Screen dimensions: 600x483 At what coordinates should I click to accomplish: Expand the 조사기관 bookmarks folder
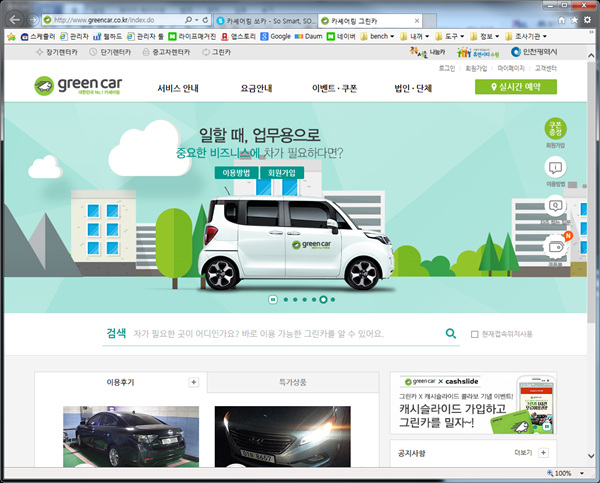(526, 36)
